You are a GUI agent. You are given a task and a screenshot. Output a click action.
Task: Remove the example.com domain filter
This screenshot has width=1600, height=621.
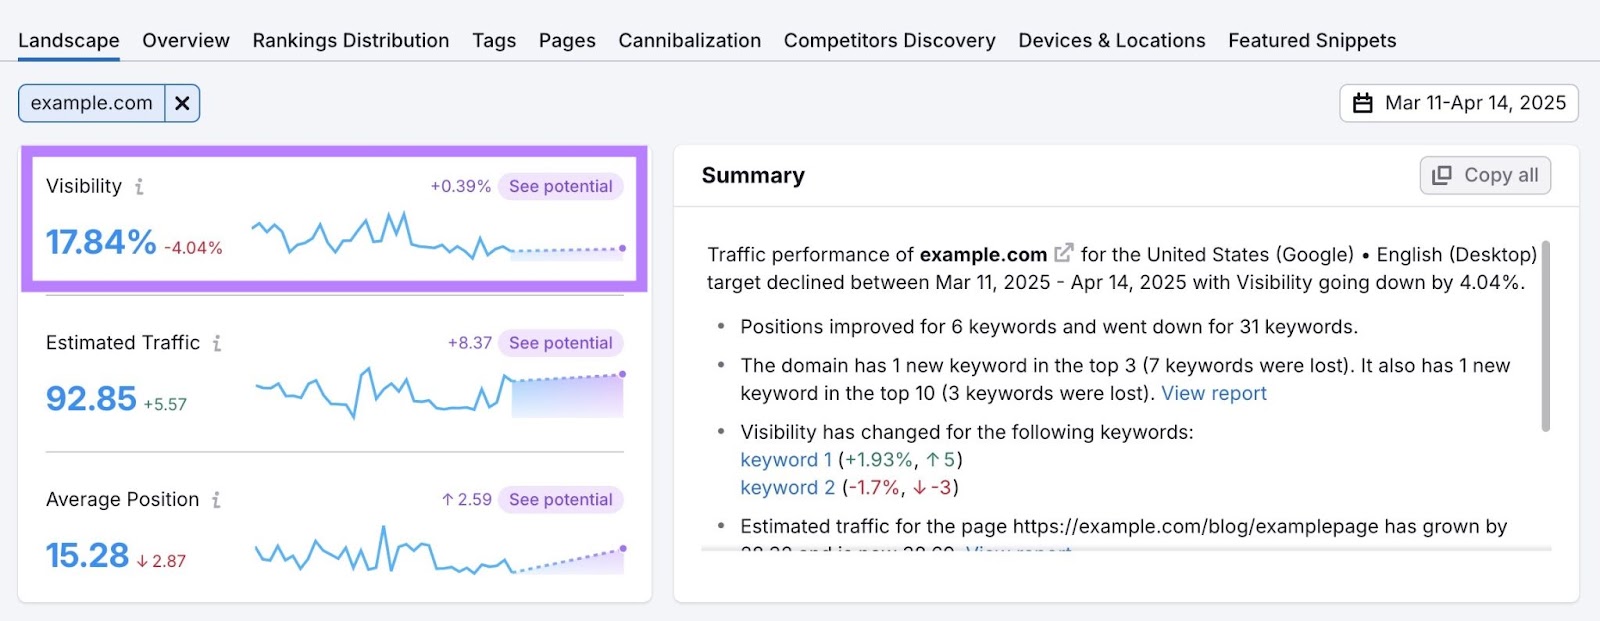[x=182, y=103]
